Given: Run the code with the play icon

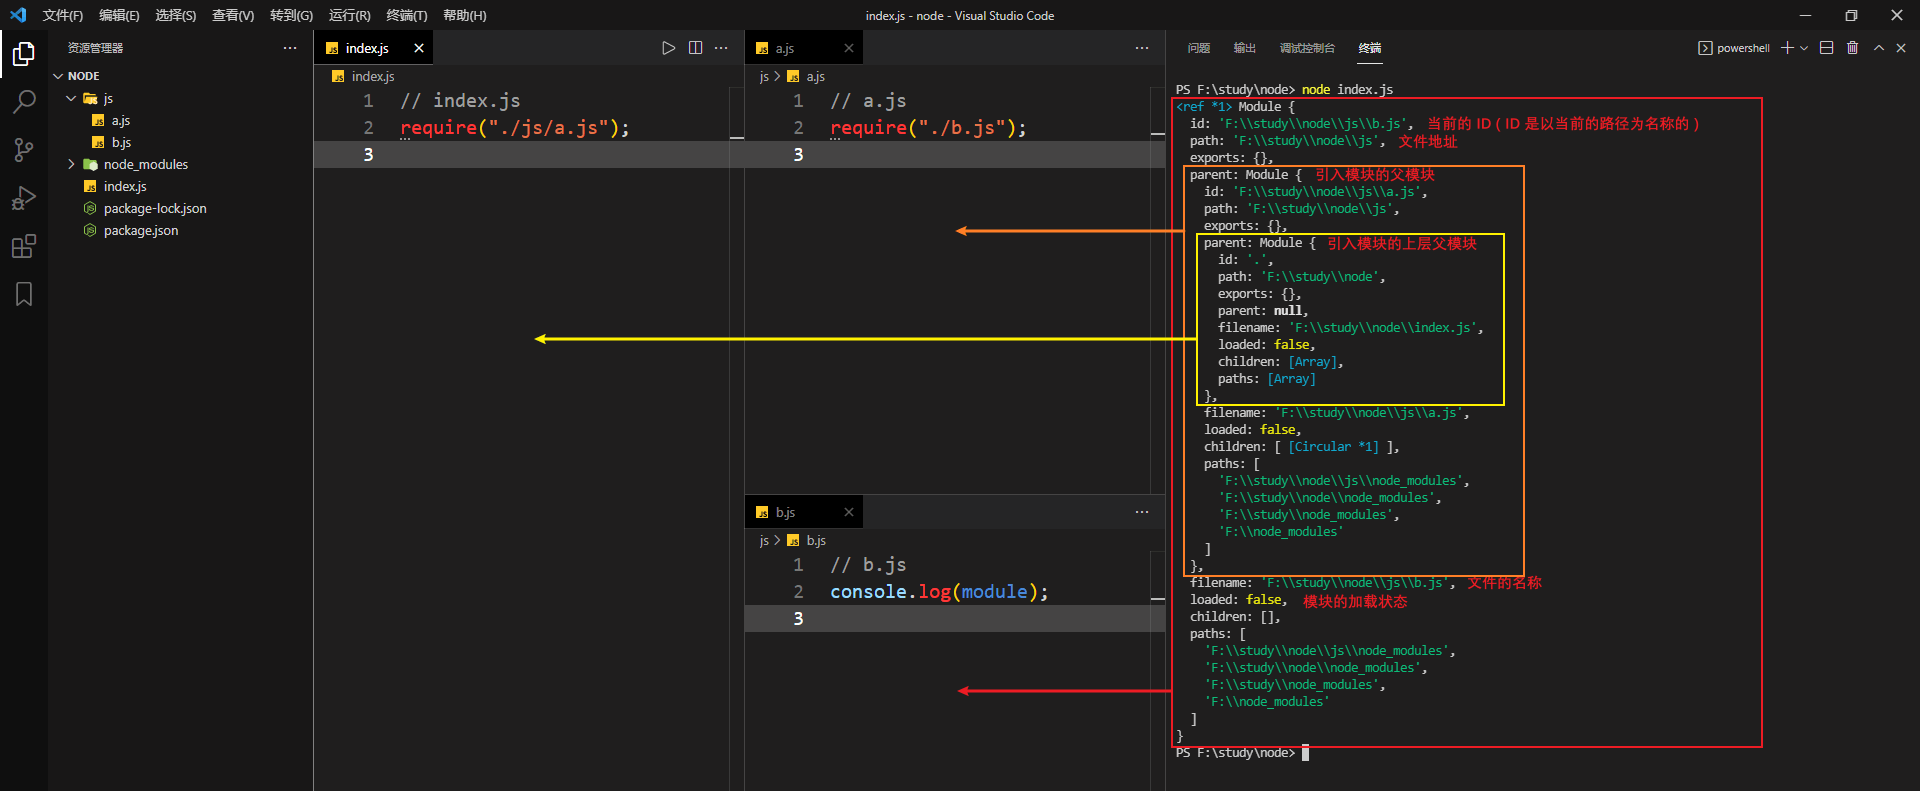Looking at the screenshot, I should coord(669,48).
